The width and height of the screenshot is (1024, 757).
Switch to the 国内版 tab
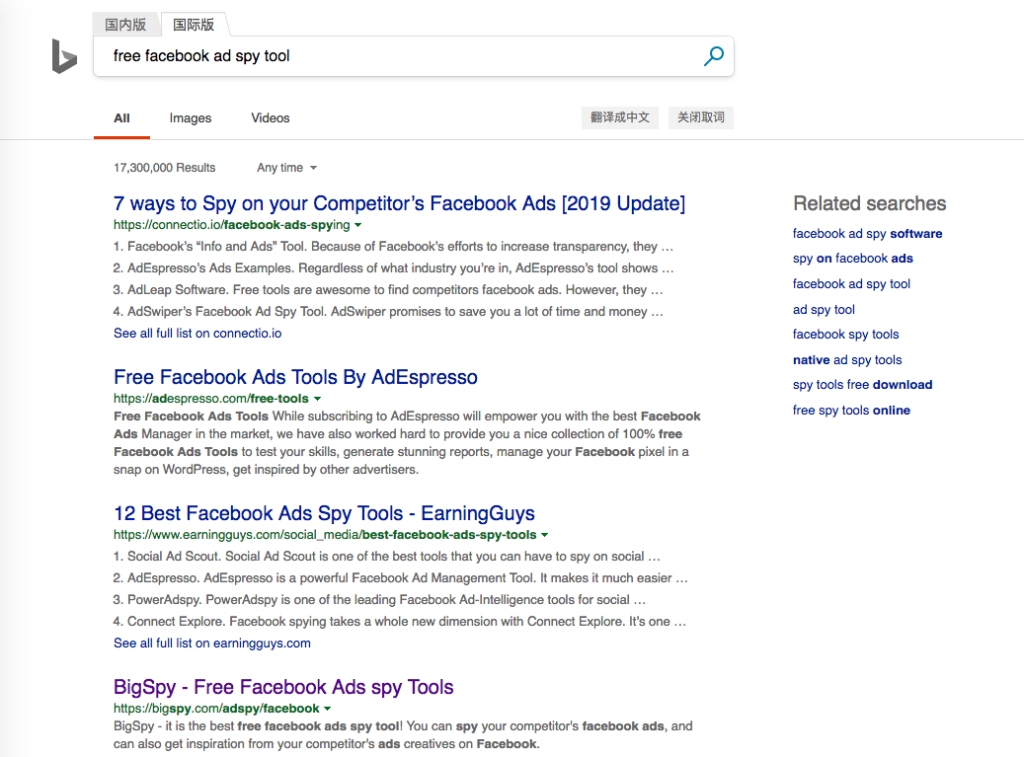125,25
